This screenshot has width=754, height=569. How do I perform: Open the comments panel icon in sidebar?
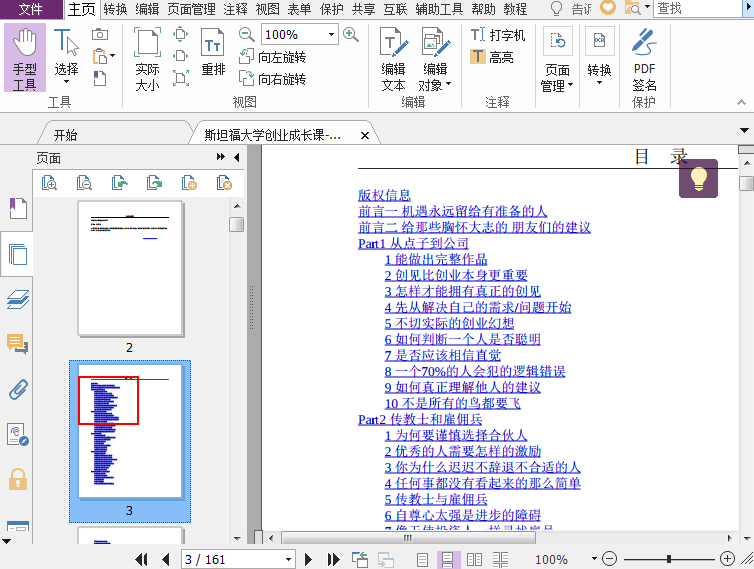(18, 344)
